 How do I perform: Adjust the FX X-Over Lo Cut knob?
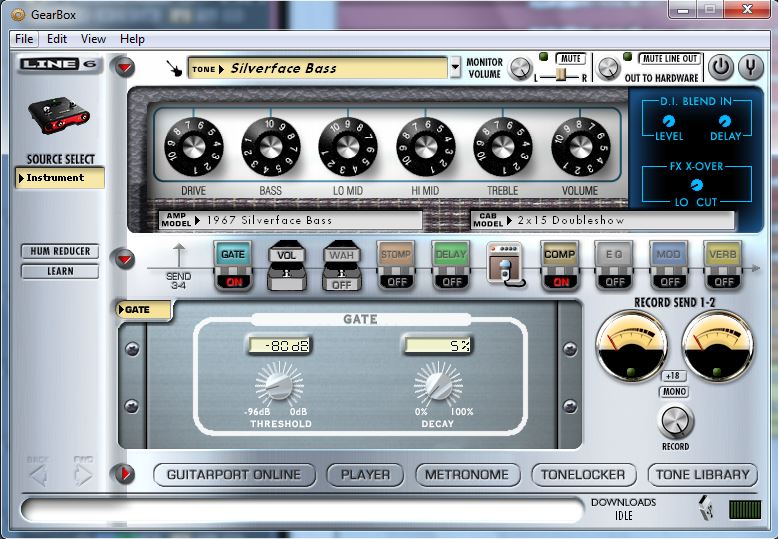point(697,186)
